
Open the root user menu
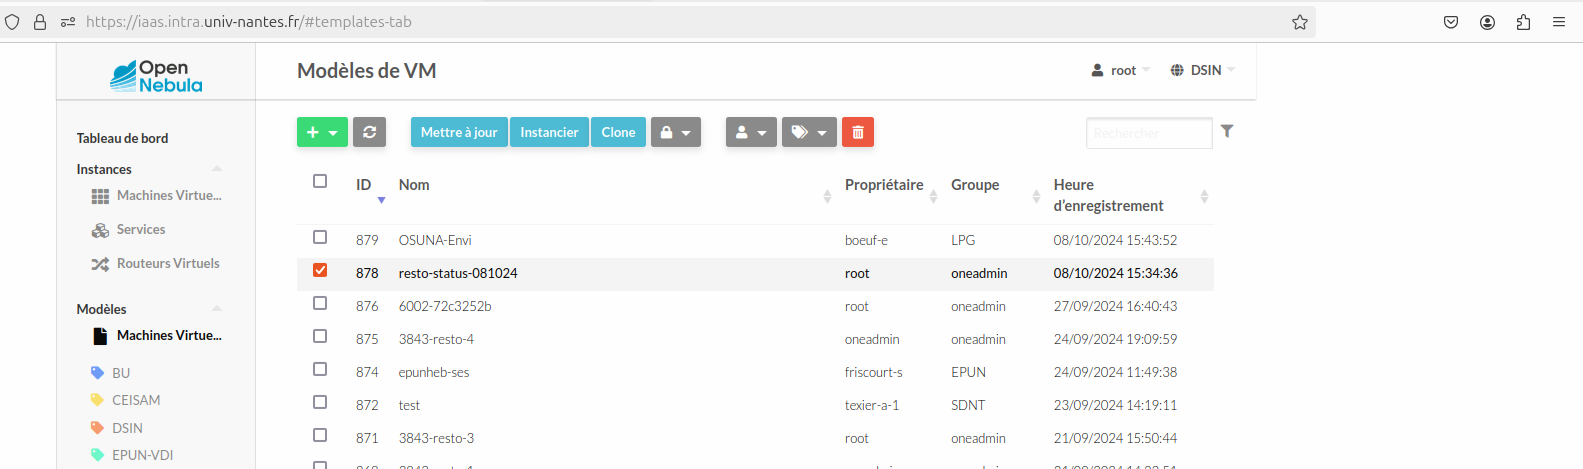[1120, 70]
